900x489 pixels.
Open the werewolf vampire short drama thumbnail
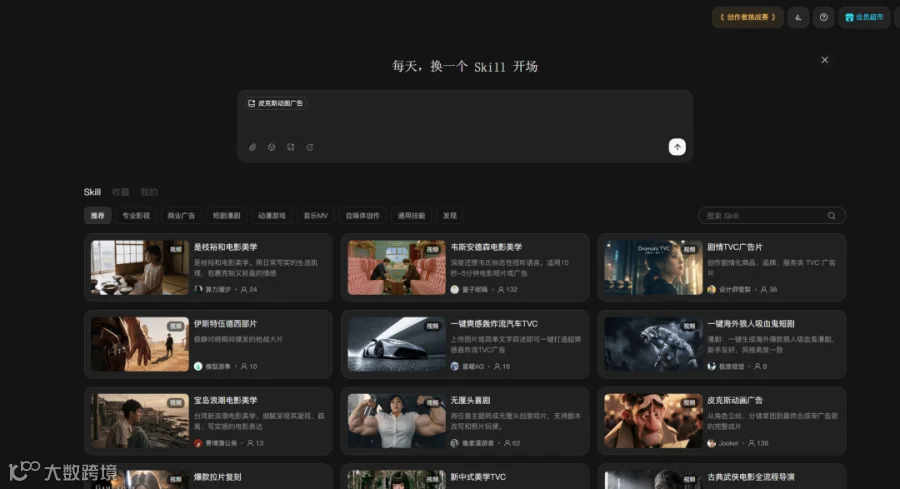[x=653, y=344]
